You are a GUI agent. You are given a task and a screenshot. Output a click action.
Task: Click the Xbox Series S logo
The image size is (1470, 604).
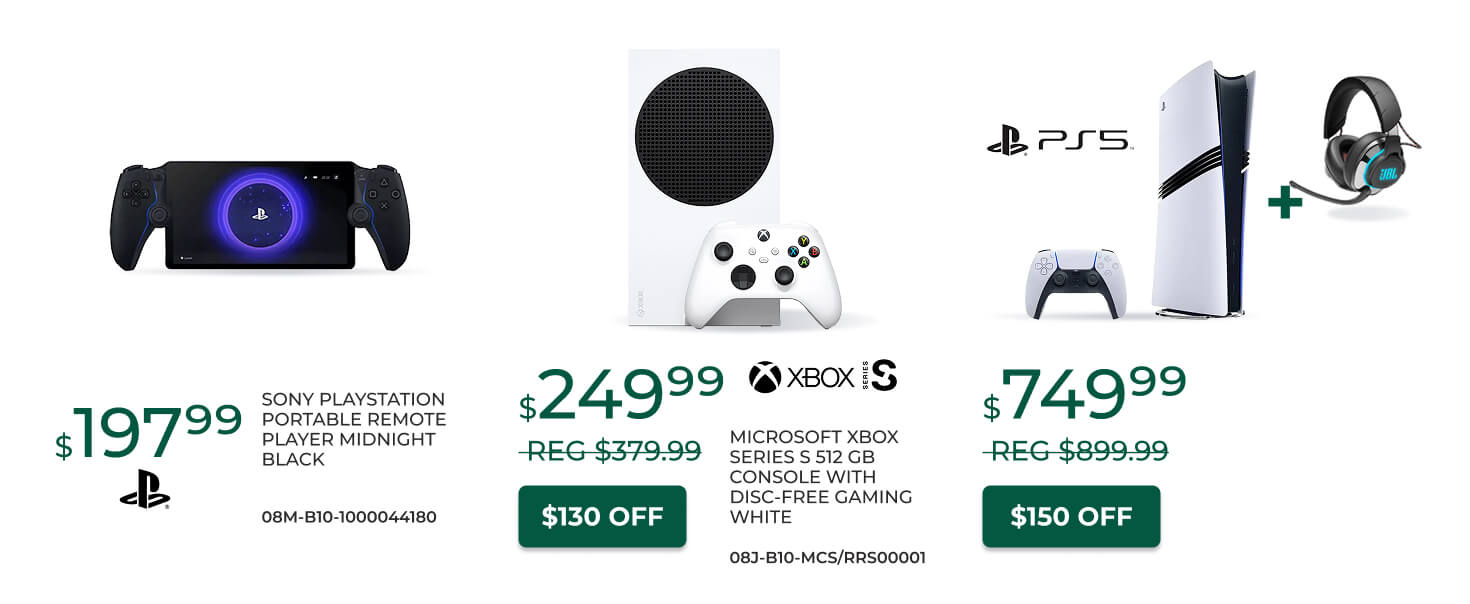tap(822, 376)
